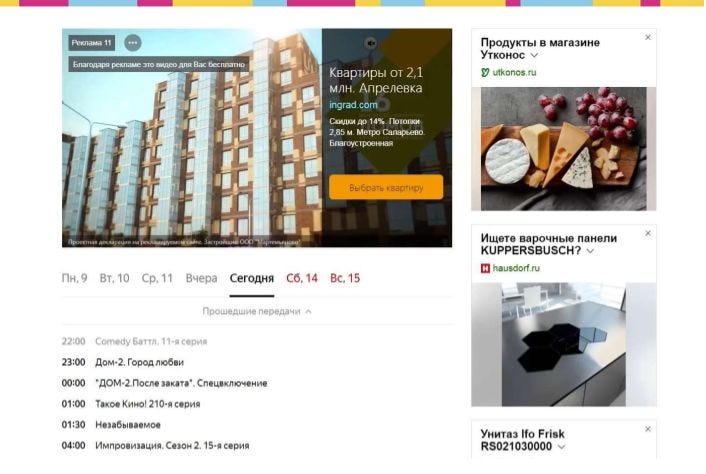Click the utkonos.ru leaf favicon
The height and width of the screenshot is (474, 706).
[485, 72]
